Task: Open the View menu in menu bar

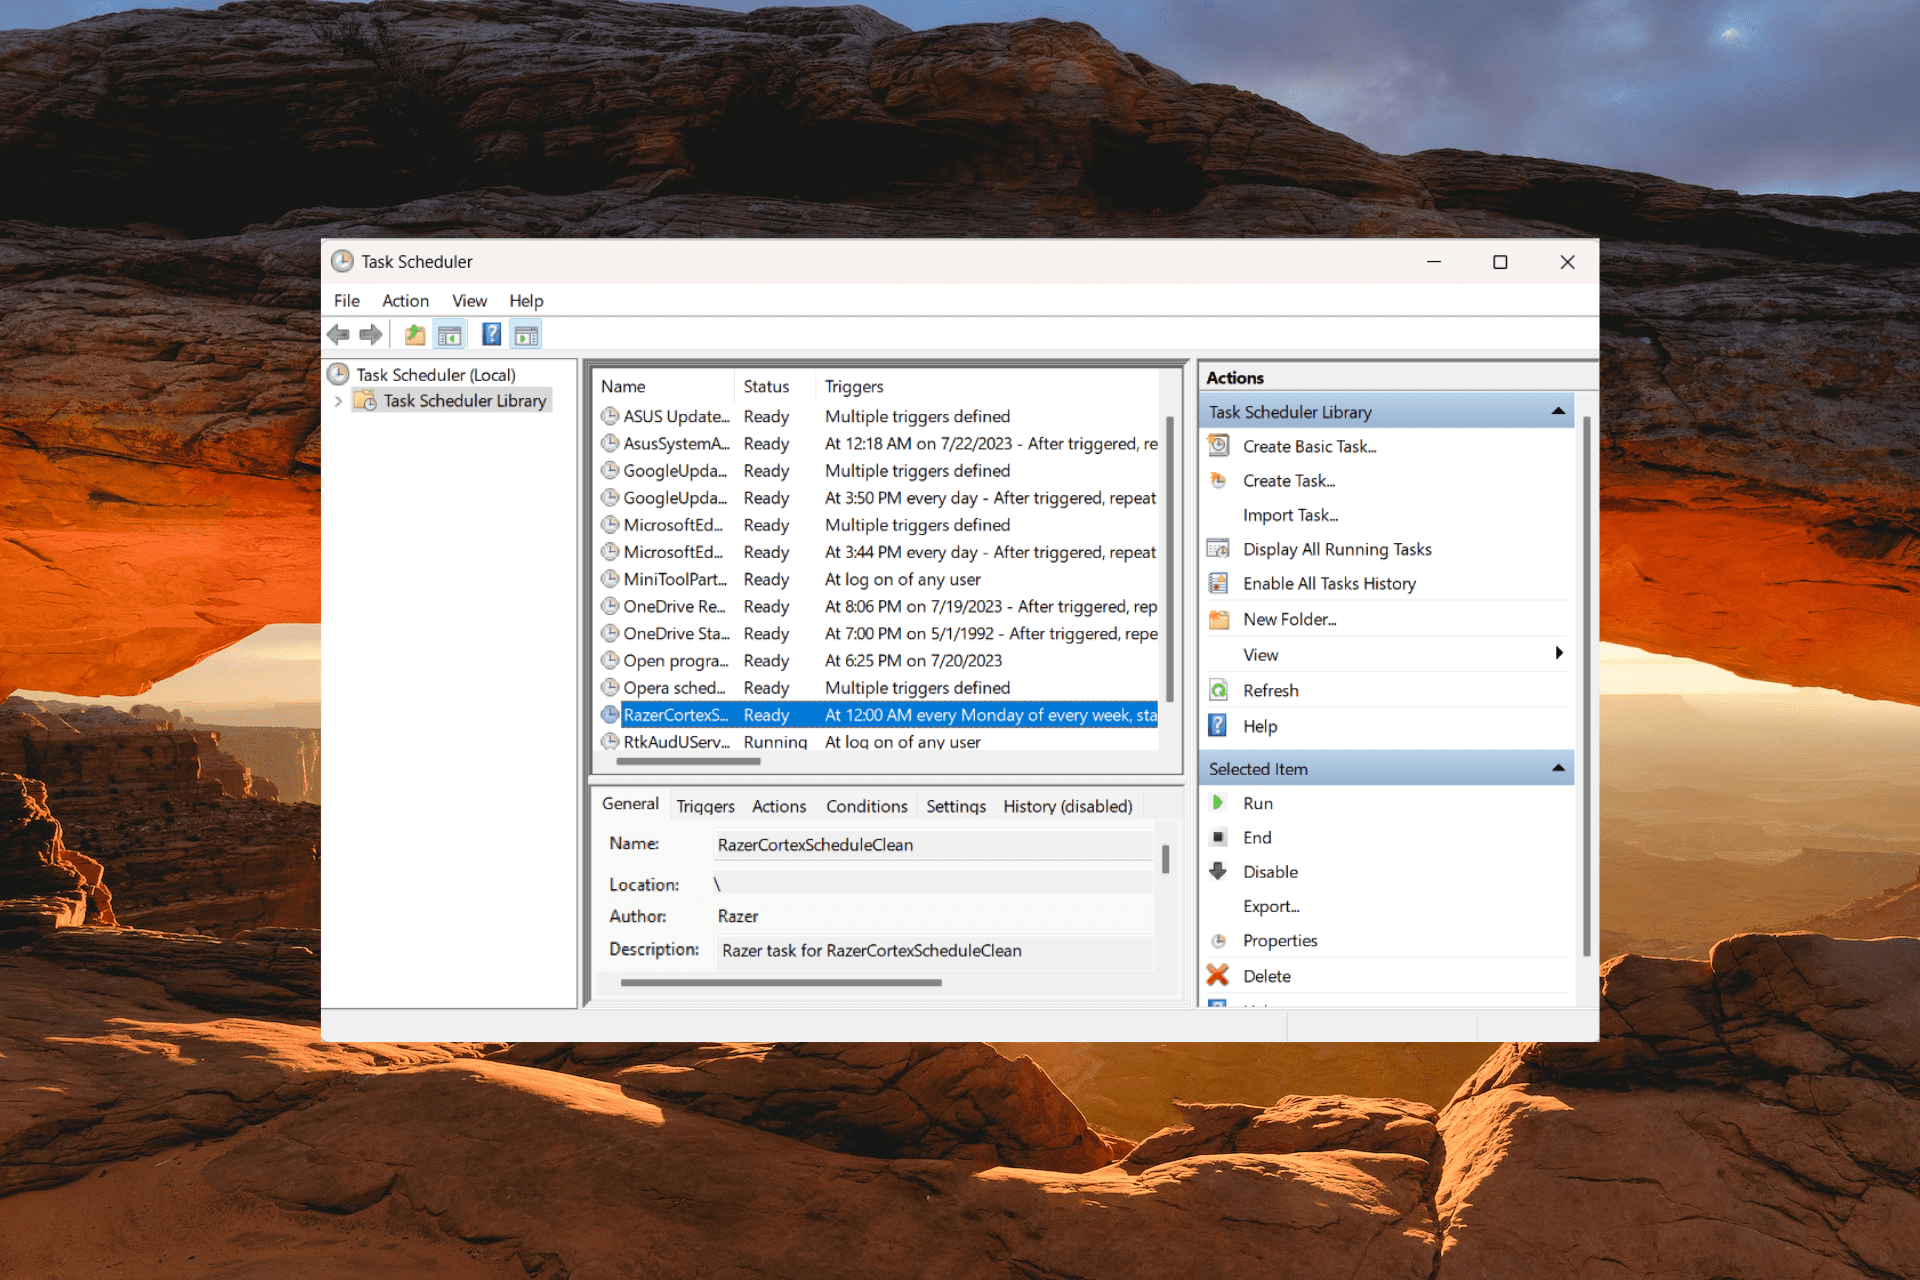Action: tap(469, 301)
